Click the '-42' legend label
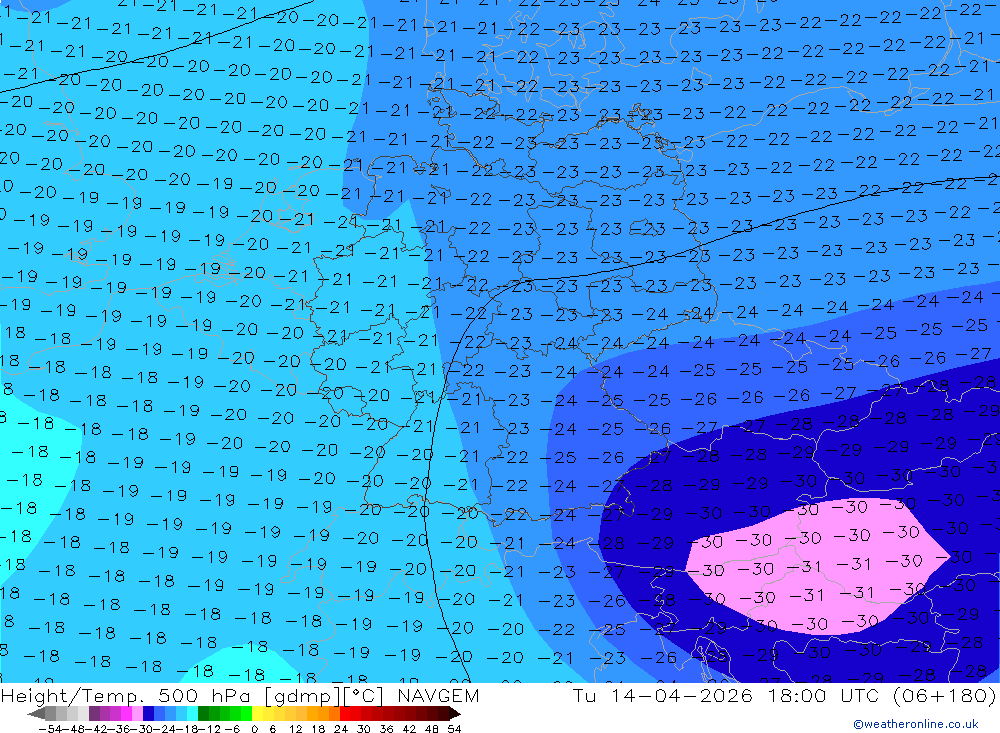Viewport: 1000px width, 733px height. (98, 729)
